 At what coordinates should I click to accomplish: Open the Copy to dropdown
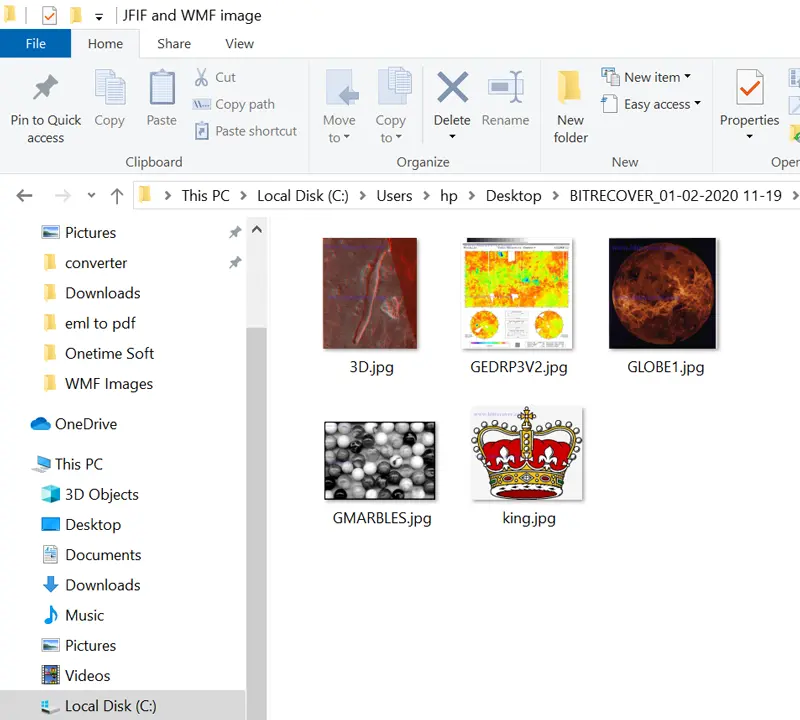coord(390,137)
